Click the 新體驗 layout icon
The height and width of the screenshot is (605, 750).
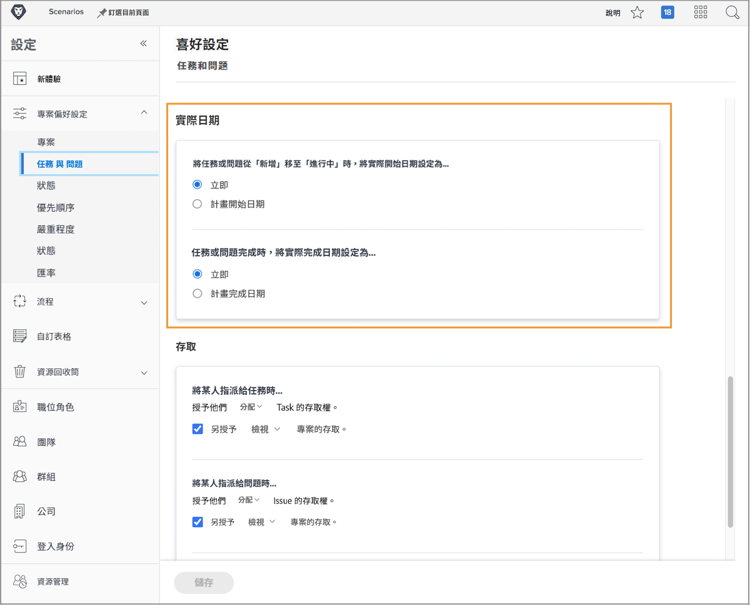tap(20, 78)
